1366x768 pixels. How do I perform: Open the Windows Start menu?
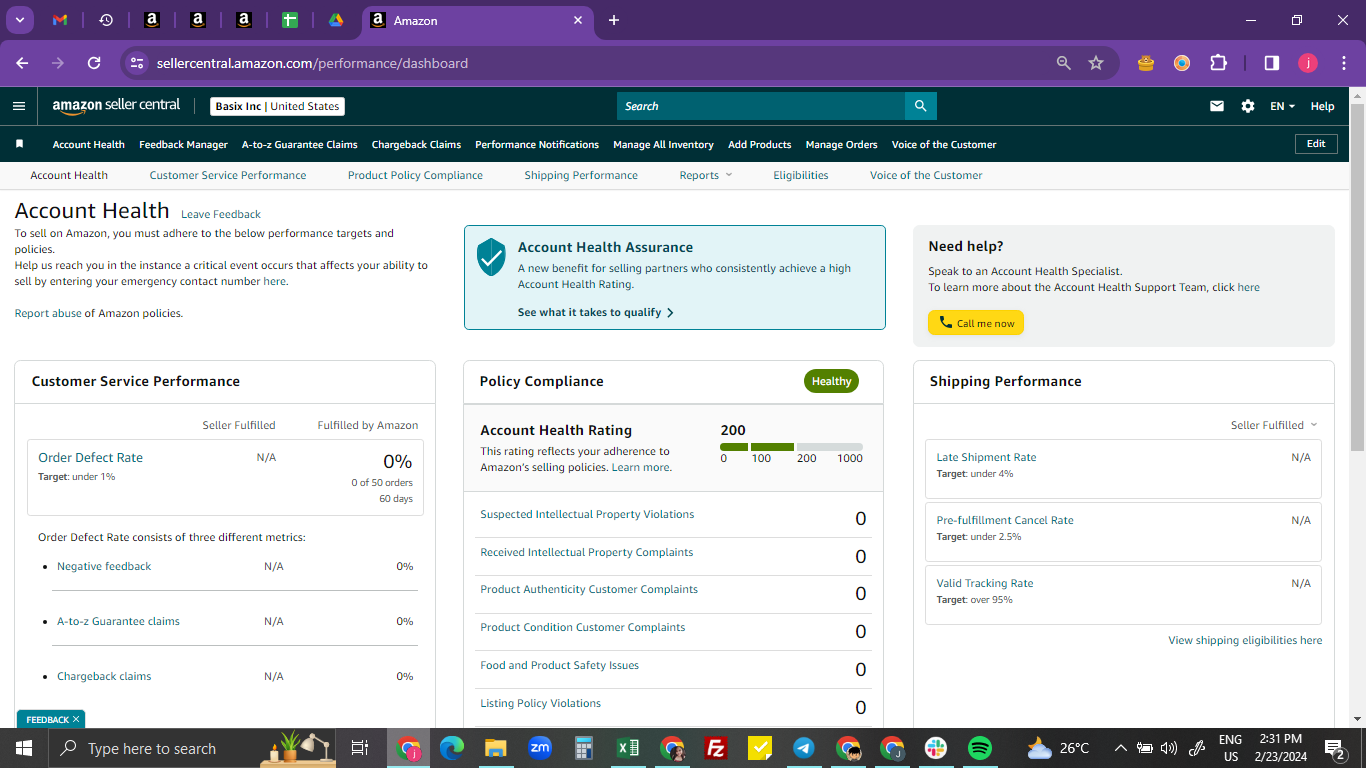(24, 748)
